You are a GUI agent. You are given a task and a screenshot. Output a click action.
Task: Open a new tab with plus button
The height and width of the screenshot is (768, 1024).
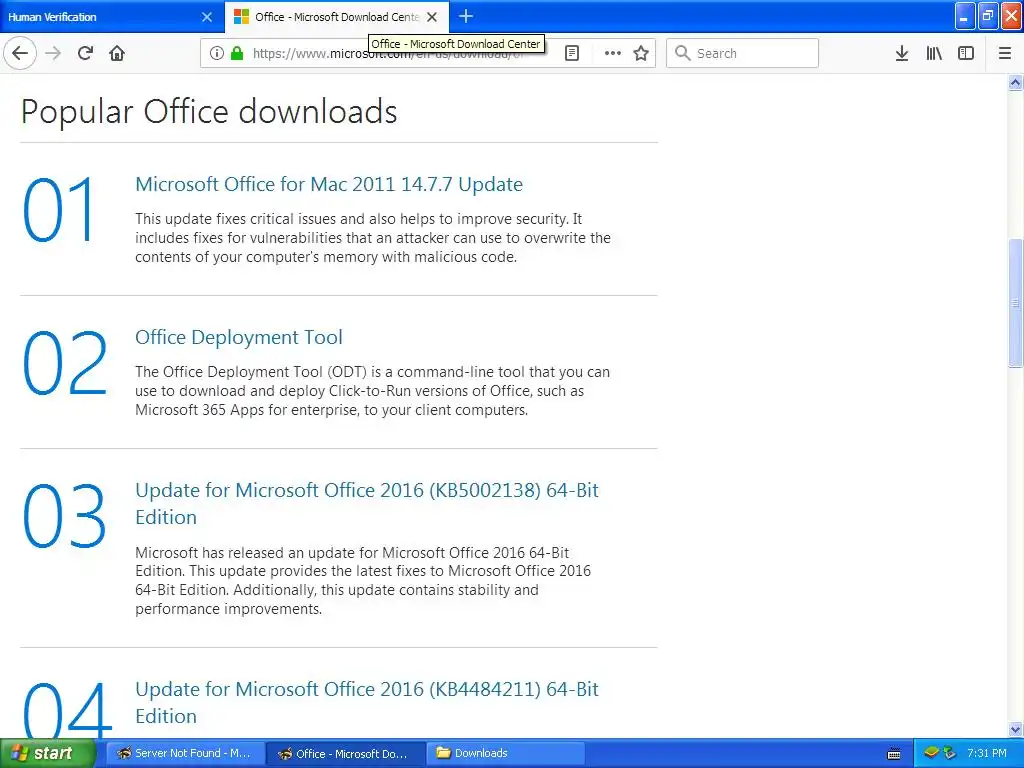click(466, 16)
